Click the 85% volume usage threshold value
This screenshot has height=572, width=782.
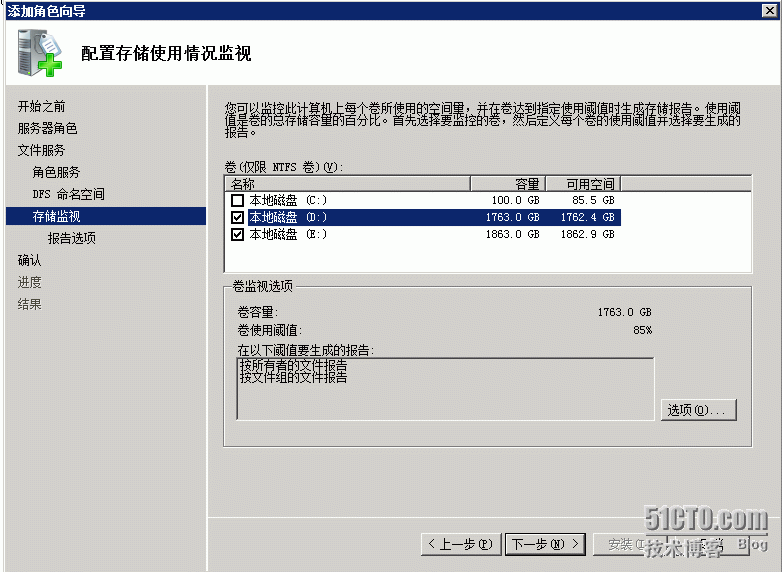pos(642,330)
